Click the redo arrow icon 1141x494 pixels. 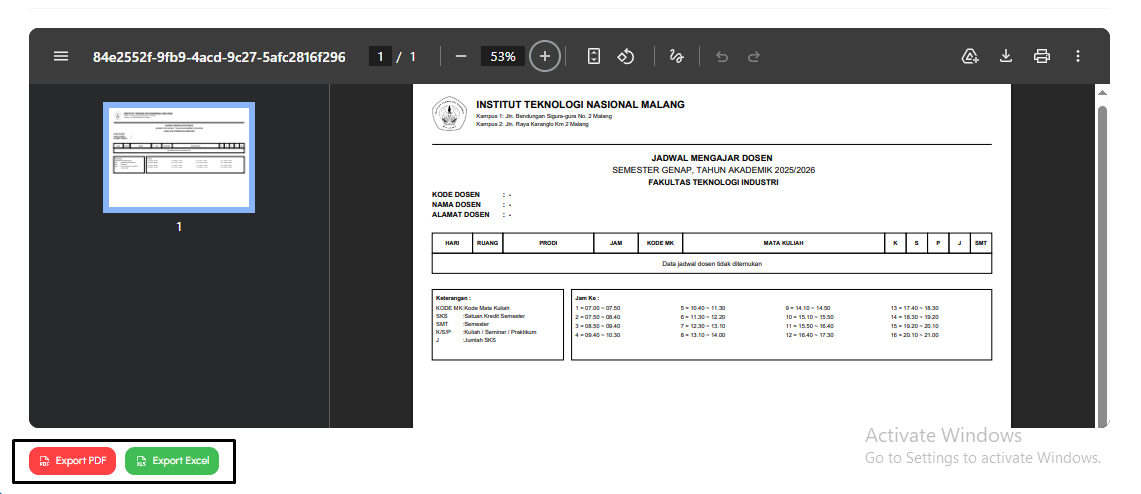tap(754, 57)
